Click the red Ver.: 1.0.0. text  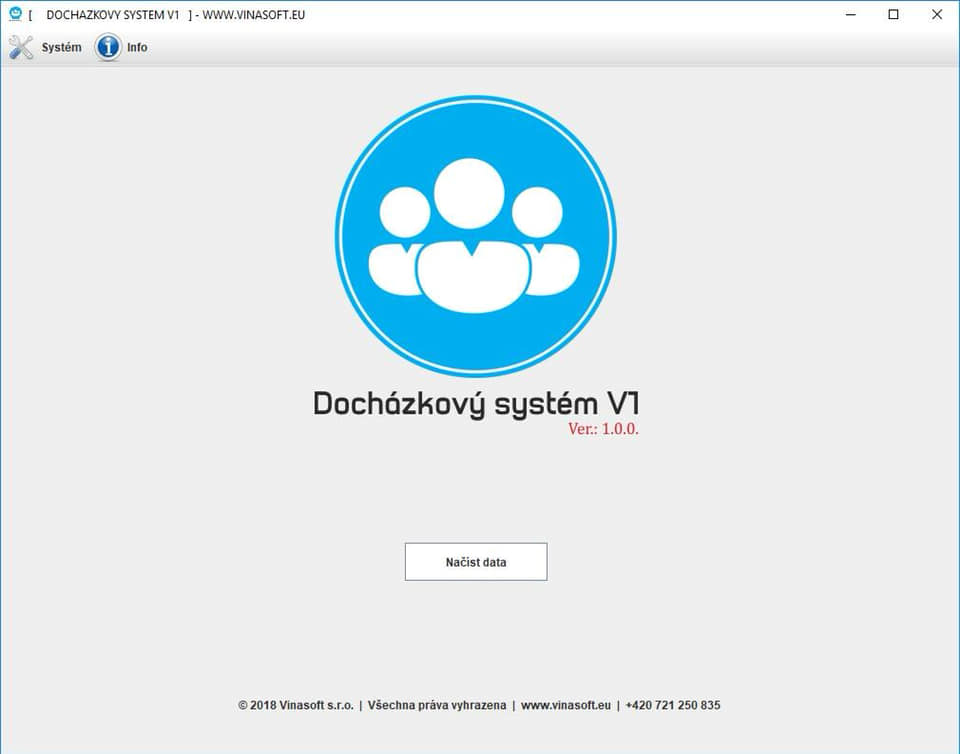pos(603,429)
